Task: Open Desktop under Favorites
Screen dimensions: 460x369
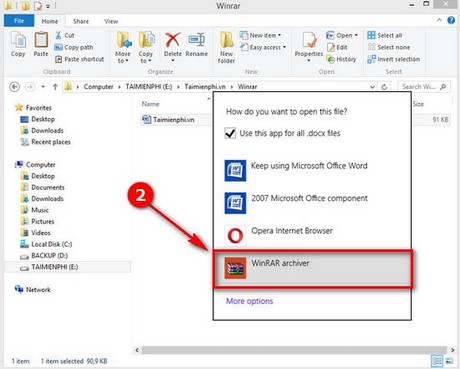Action: (x=37, y=119)
